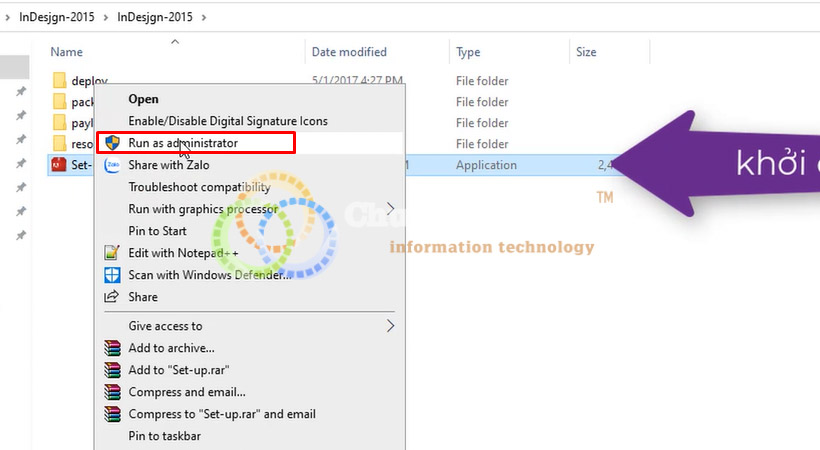Click File folder type in deploy row
This screenshot has height=450, width=820.
tap(482, 81)
